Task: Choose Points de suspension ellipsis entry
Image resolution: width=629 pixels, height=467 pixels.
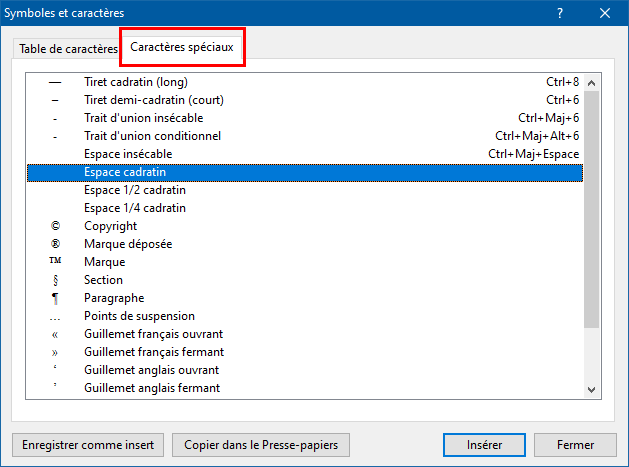Action: 139,316
